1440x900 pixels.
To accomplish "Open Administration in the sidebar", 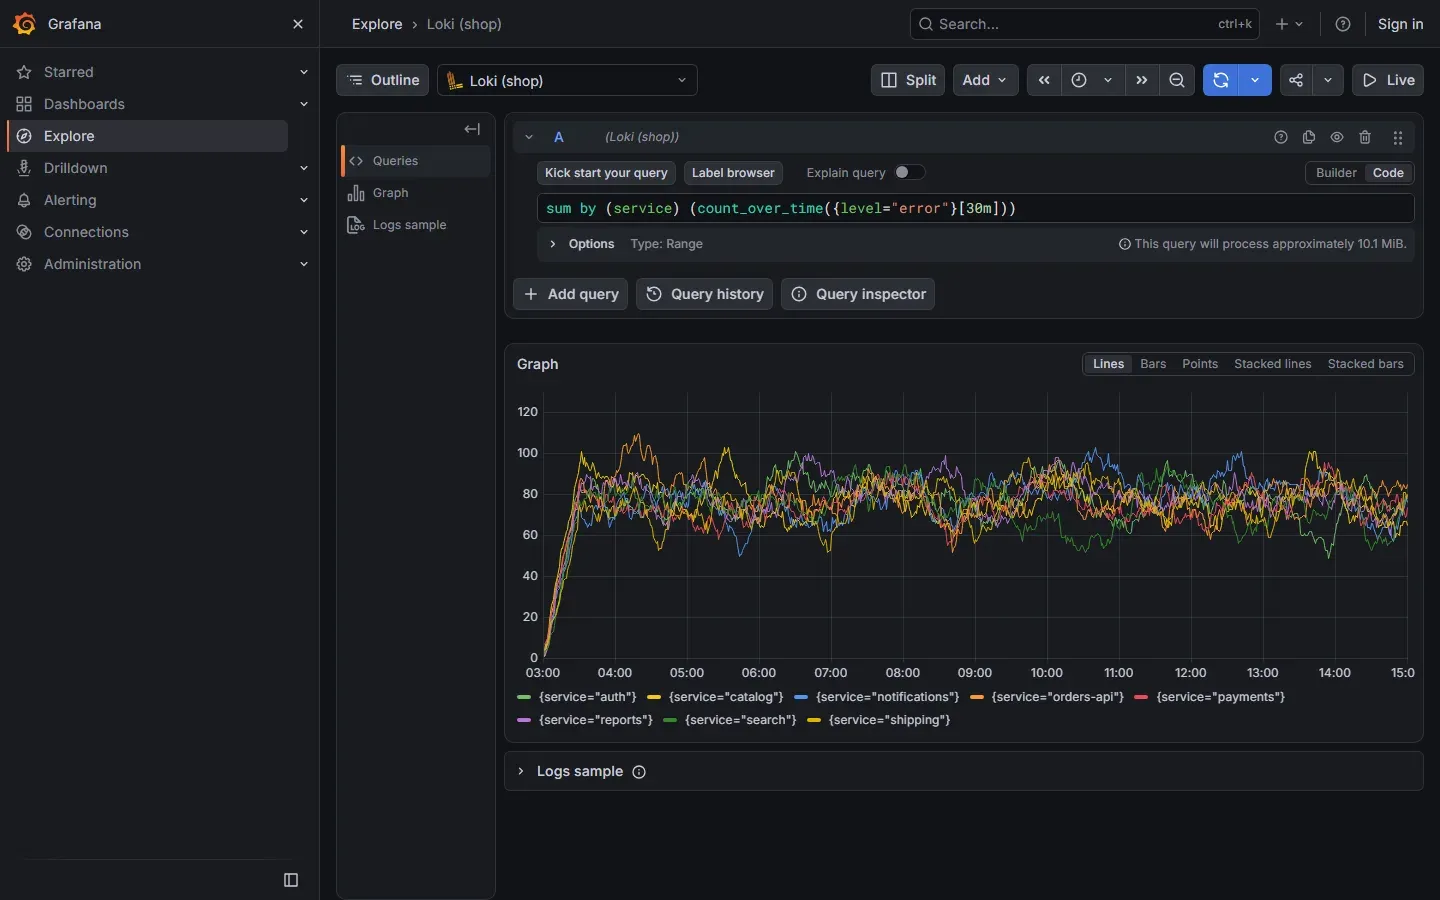I will (x=92, y=264).
